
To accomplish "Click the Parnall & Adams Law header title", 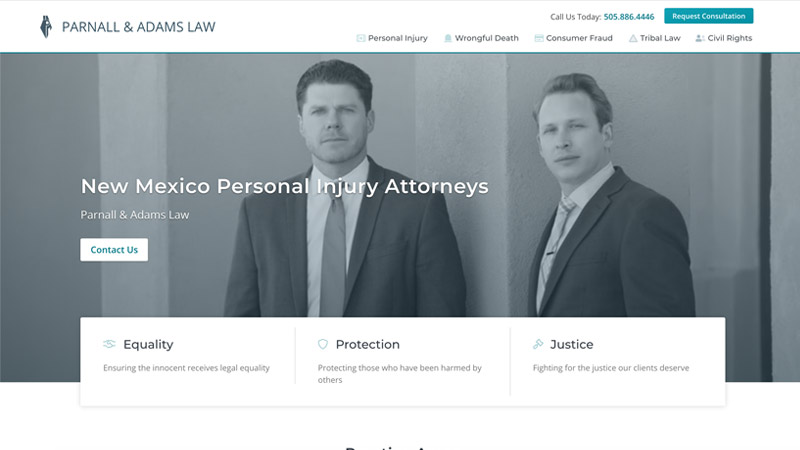I will click(x=138, y=27).
